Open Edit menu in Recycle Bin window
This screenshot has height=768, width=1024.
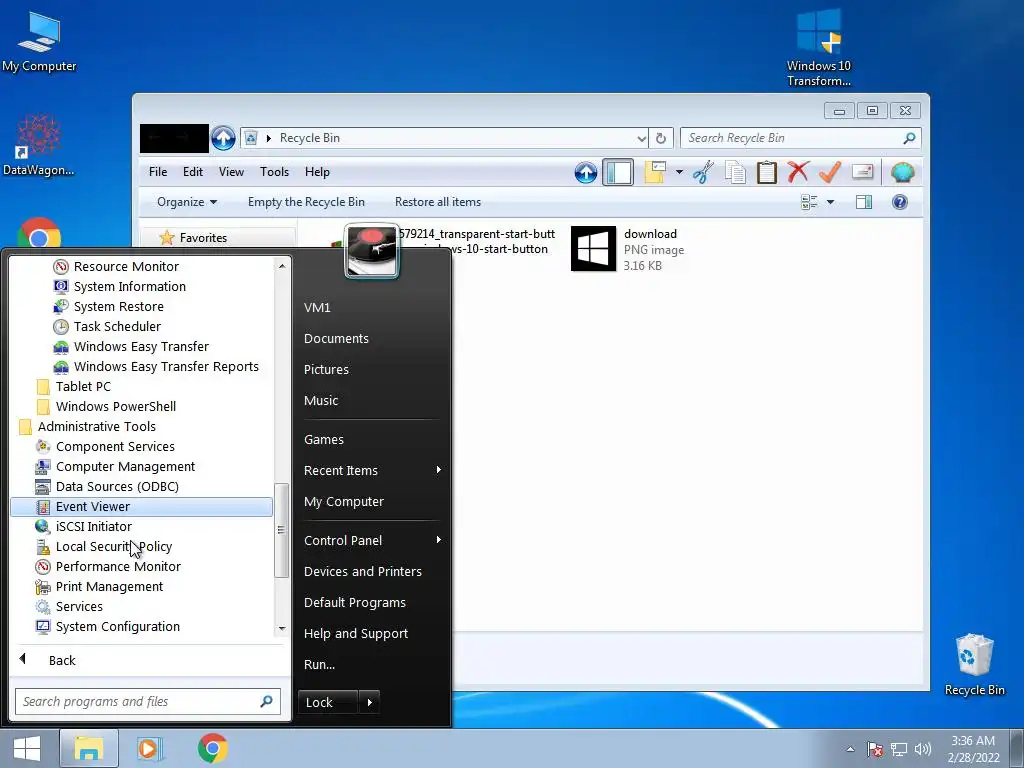(193, 172)
